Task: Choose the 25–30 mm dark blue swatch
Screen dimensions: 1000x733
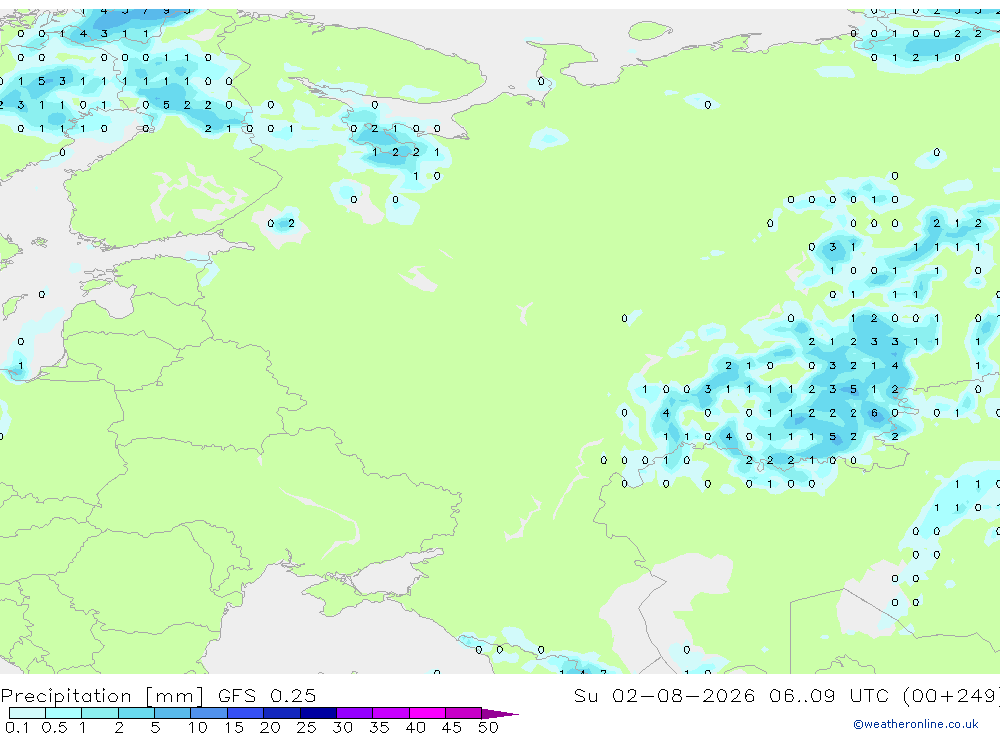Action: point(318,713)
